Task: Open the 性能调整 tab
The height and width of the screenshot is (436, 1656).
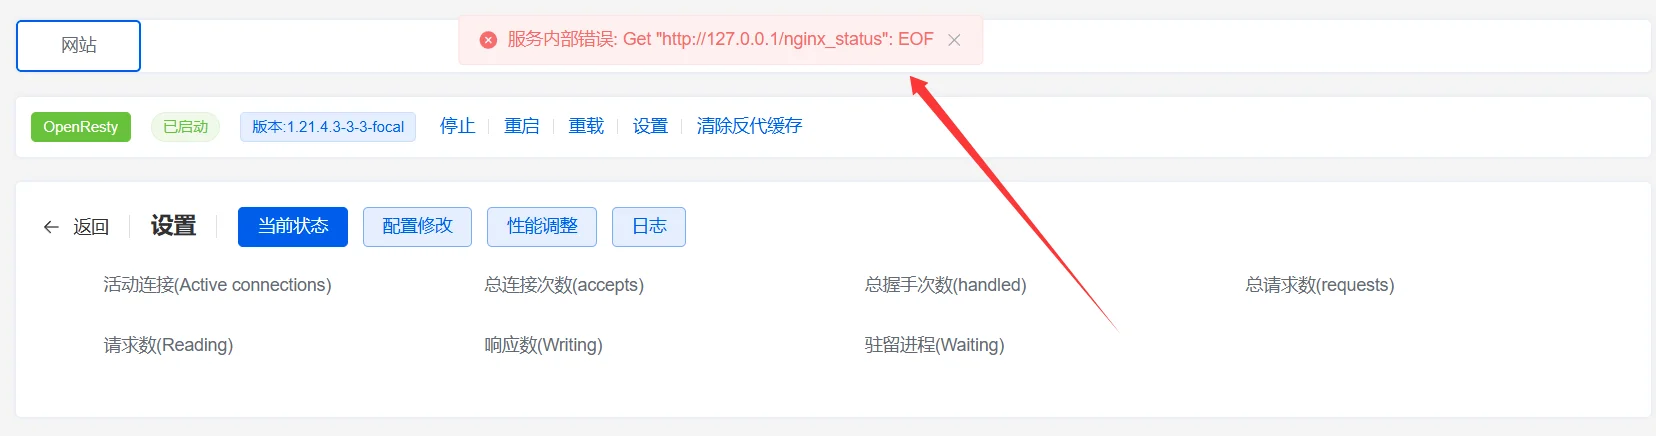Action: click(x=542, y=227)
